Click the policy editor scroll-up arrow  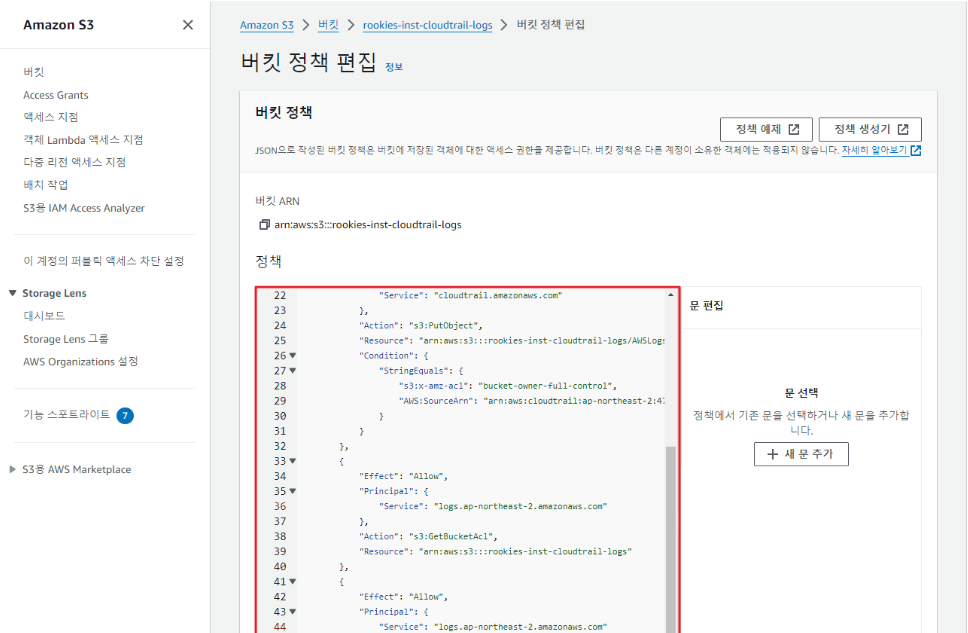(x=670, y=295)
